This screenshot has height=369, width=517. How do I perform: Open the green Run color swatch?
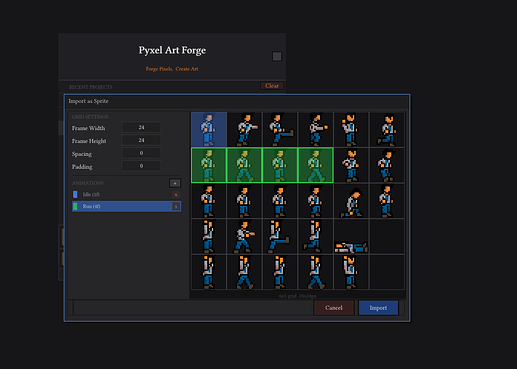click(75, 206)
